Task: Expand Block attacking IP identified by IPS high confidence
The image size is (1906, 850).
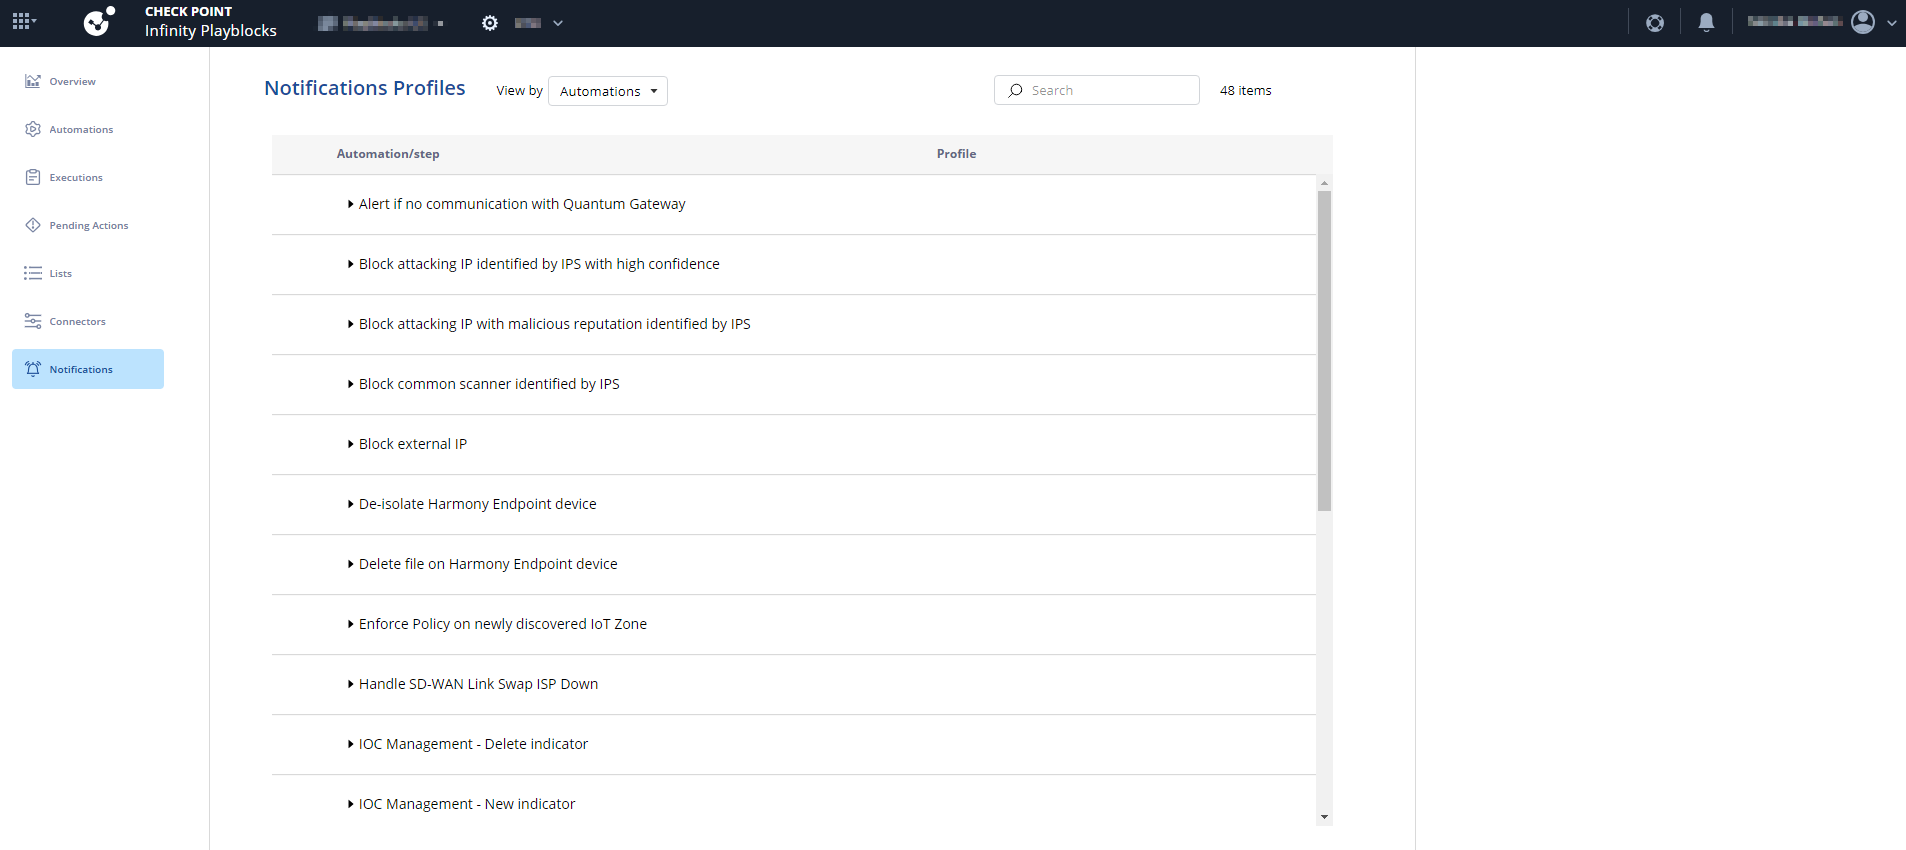Action: [x=351, y=264]
